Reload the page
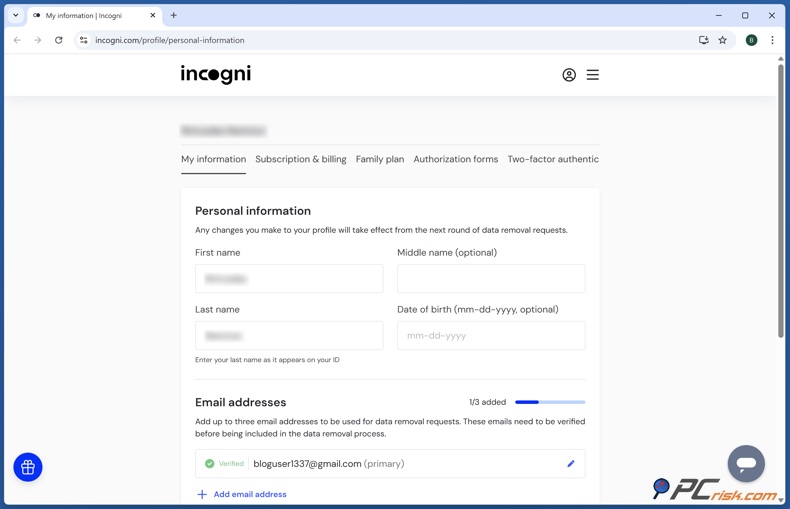The height and width of the screenshot is (509, 790). click(59, 41)
